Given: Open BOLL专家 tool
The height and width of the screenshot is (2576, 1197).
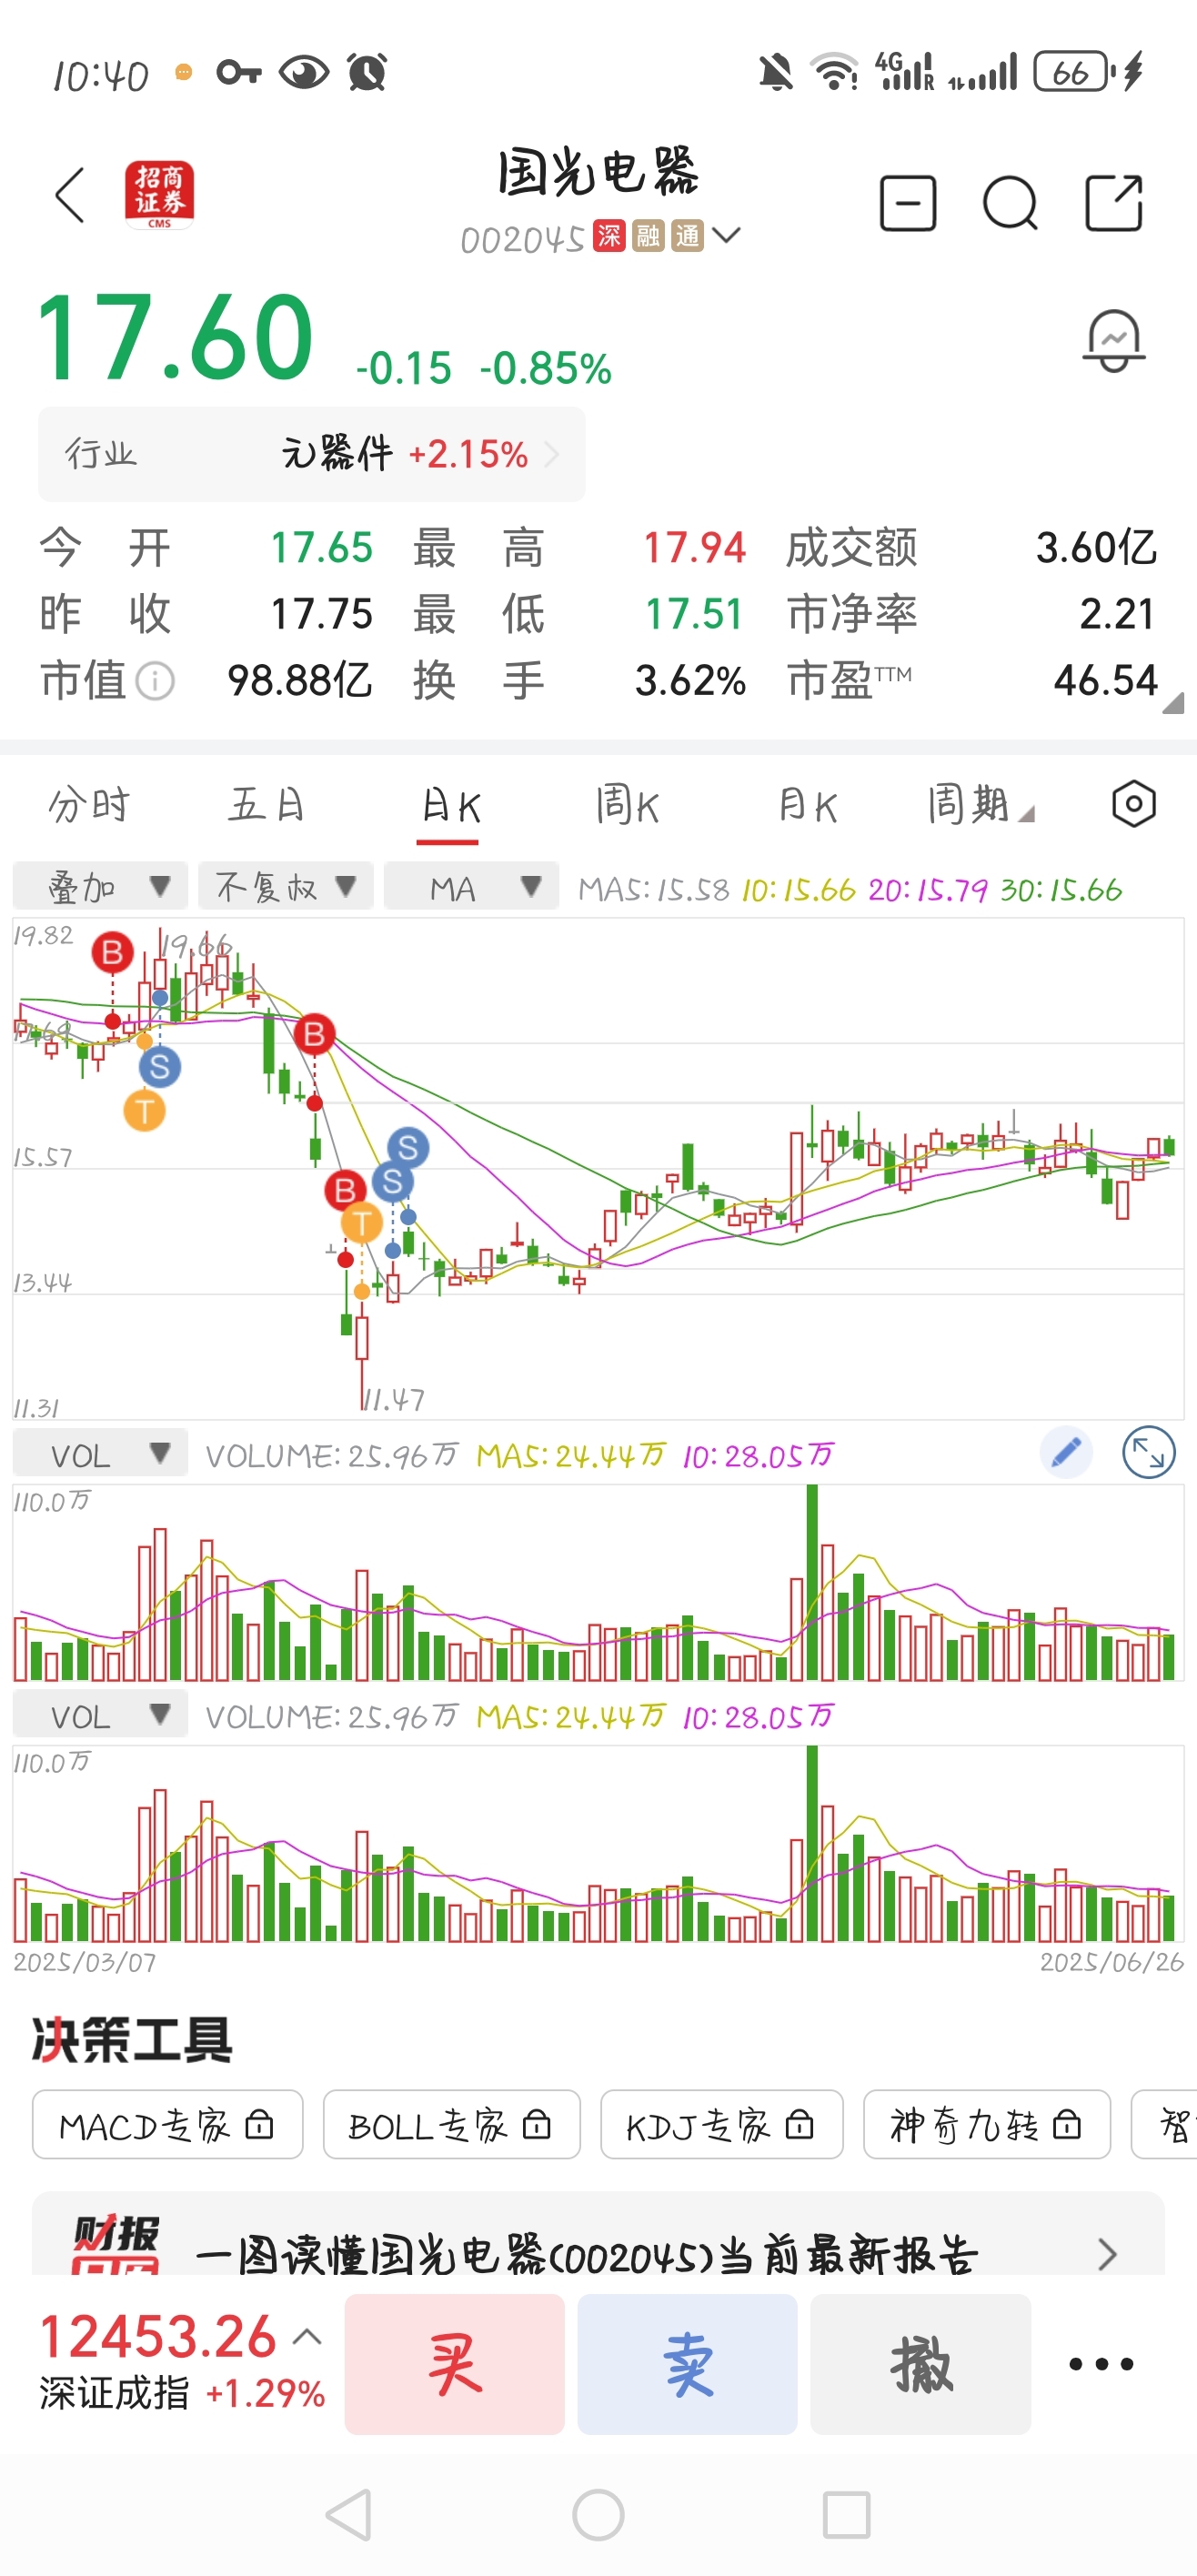Looking at the screenshot, I should 452,2125.
